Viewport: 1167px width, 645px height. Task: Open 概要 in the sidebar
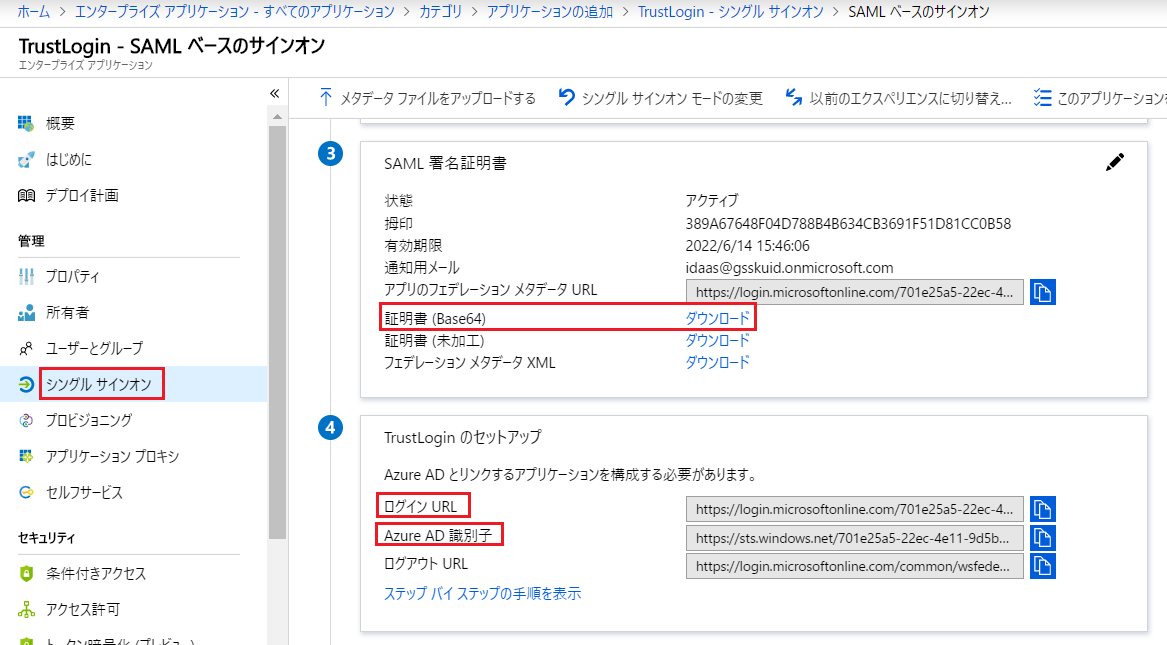click(x=60, y=123)
